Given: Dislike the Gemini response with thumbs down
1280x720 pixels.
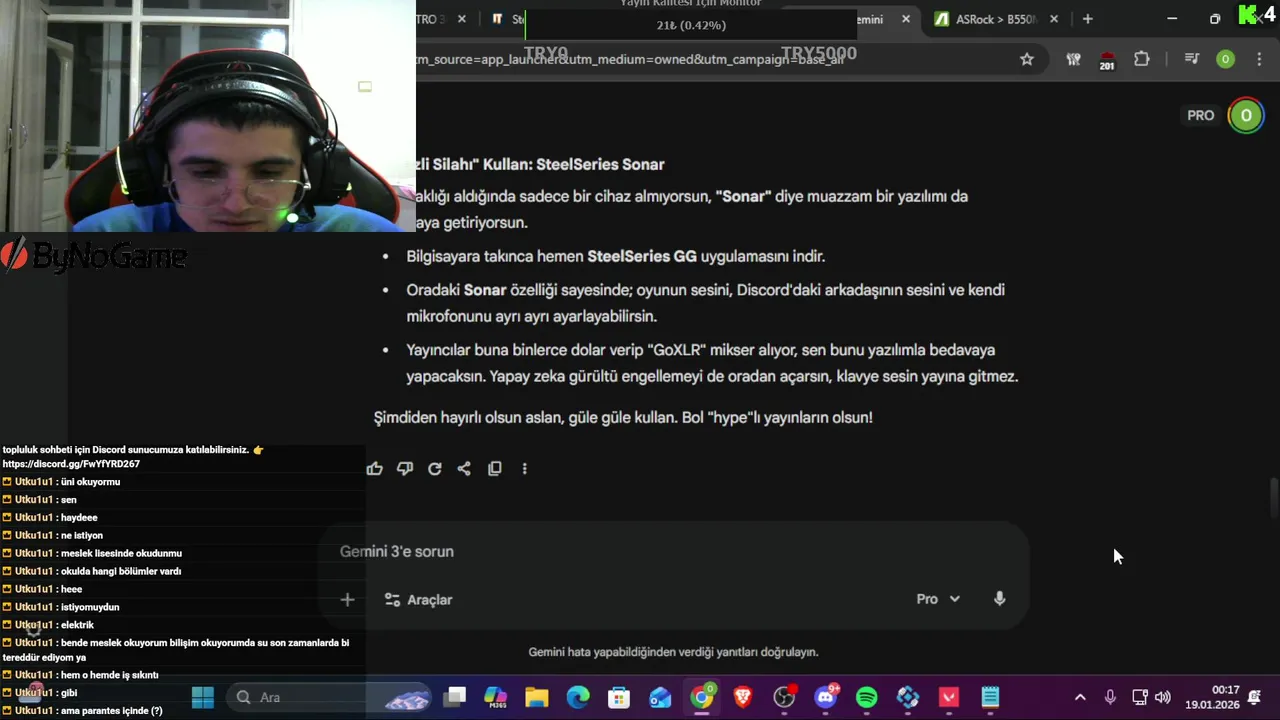Looking at the screenshot, I should (x=405, y=468).
